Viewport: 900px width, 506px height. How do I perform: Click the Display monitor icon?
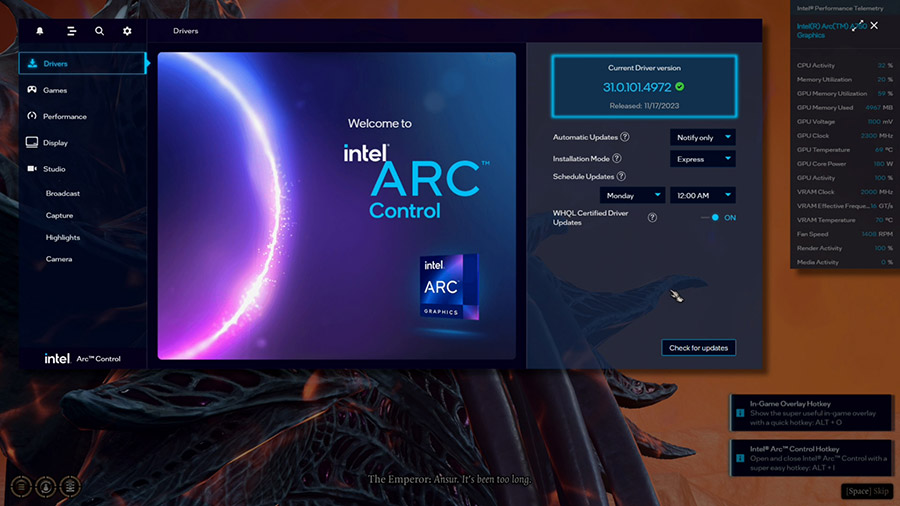click(x=32, y=142)
